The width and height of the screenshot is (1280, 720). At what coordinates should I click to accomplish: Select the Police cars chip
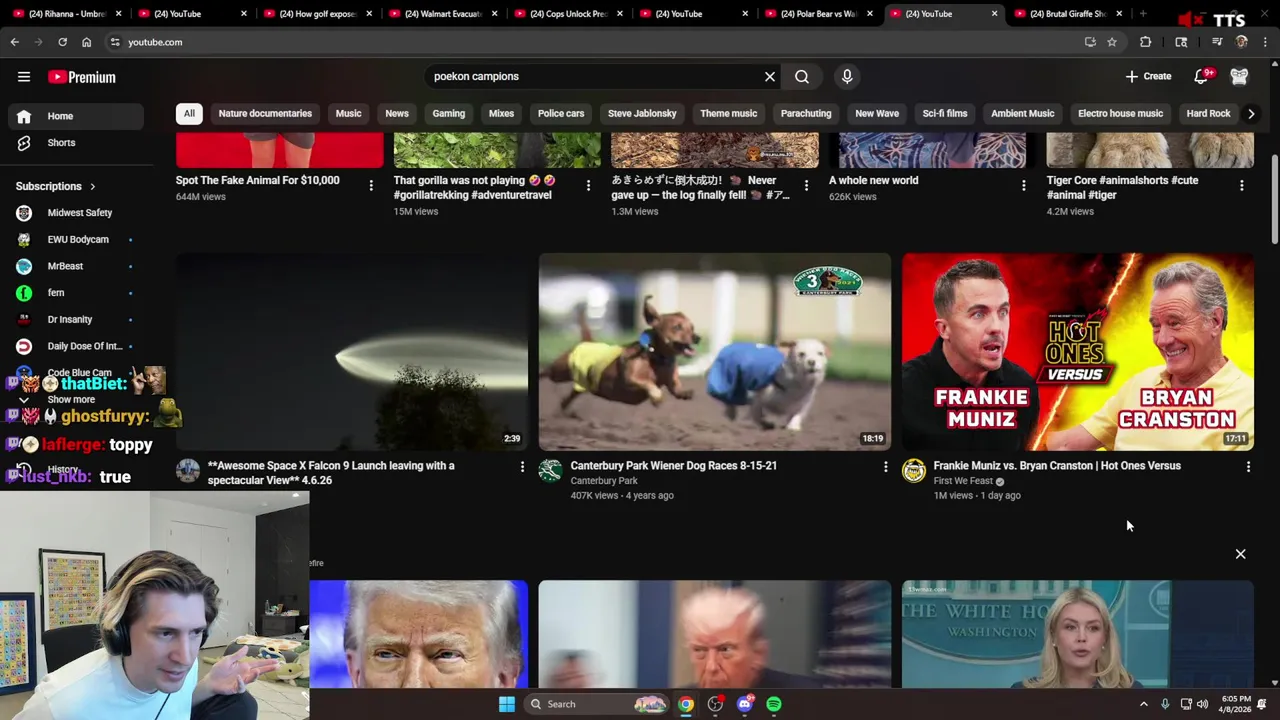tap(561, 113)
